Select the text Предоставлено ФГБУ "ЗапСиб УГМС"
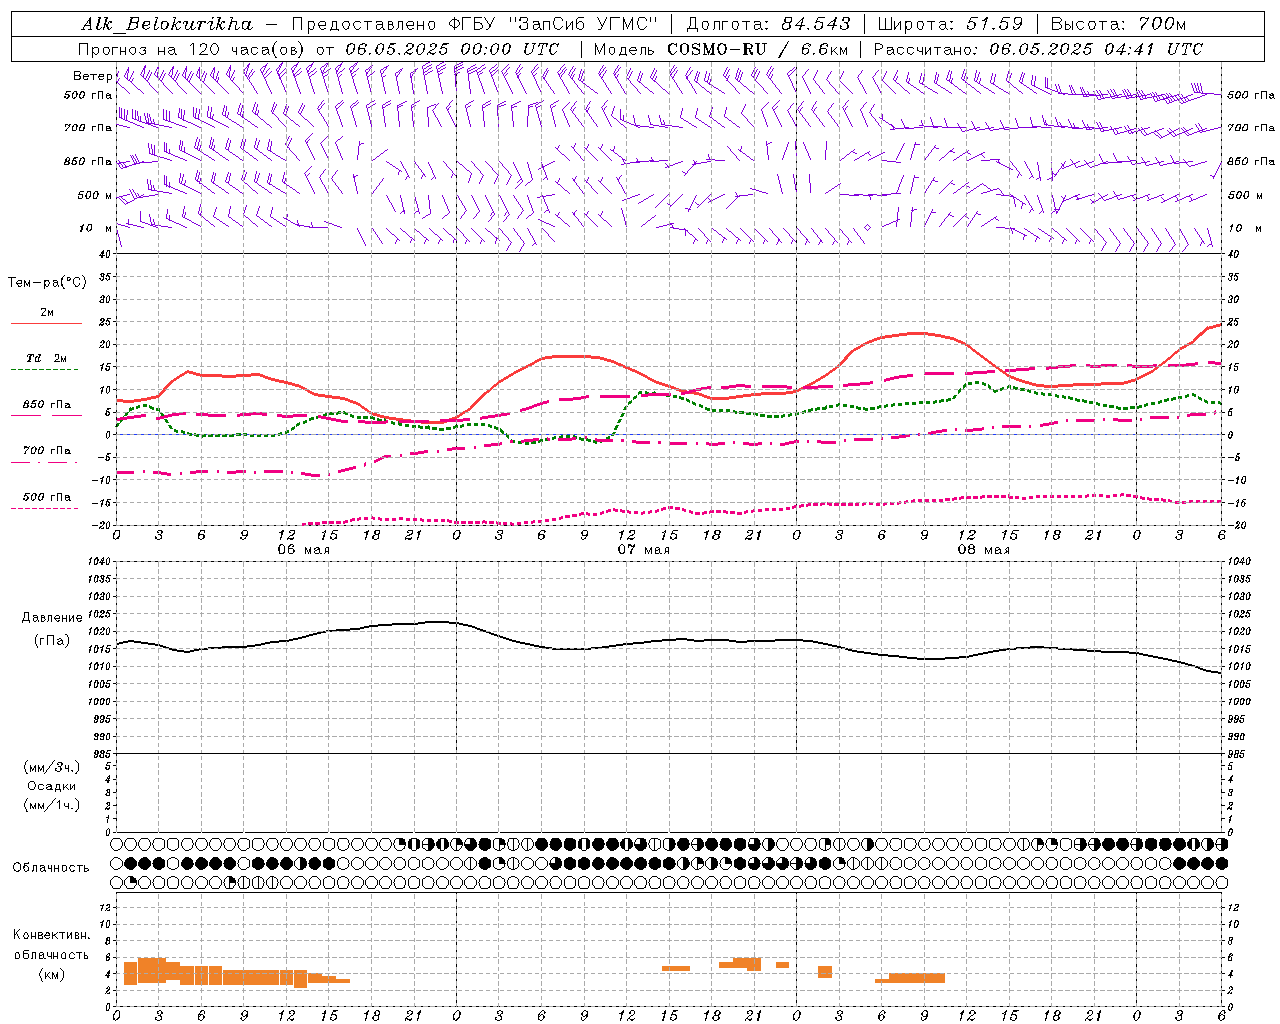The height and width of the screenshot is (1024, 1280). (474, 24)
